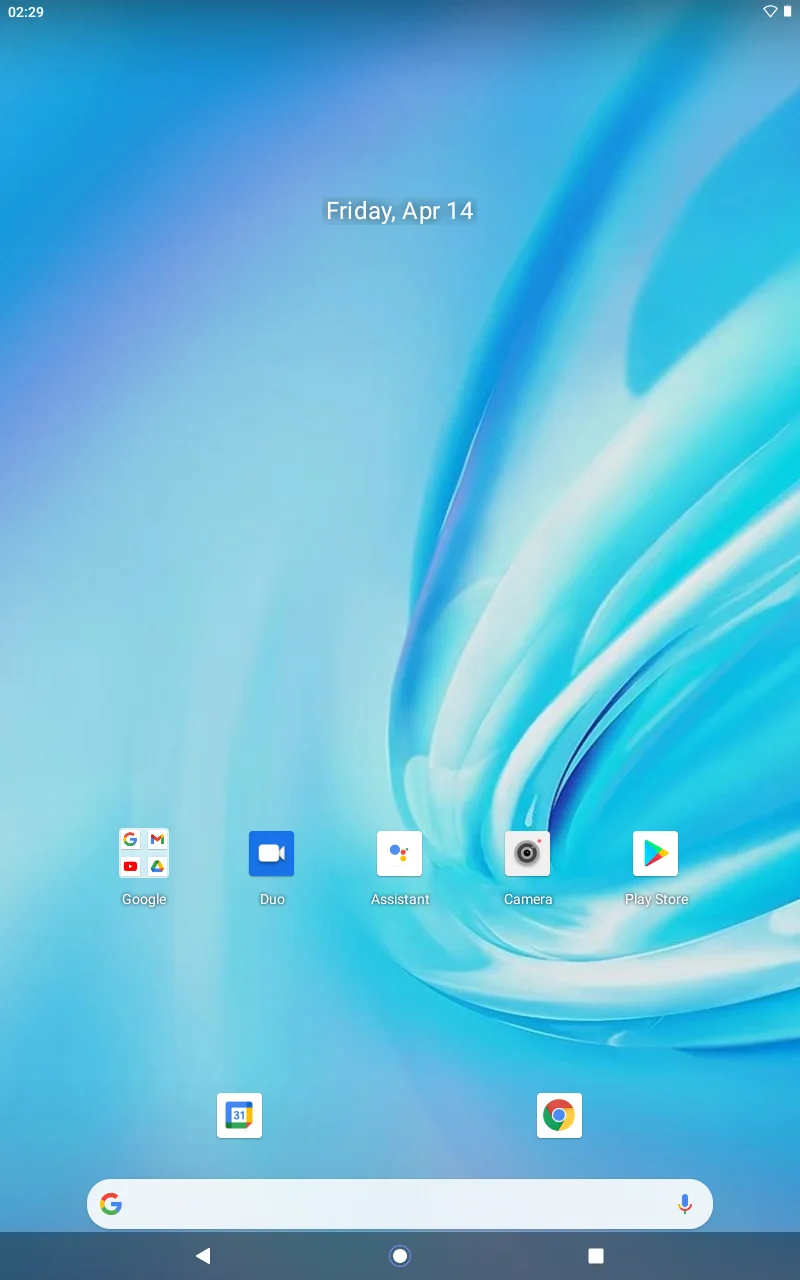800x1280 pixels.
Task: Open the Google apps folder
Action: [144, 853]
